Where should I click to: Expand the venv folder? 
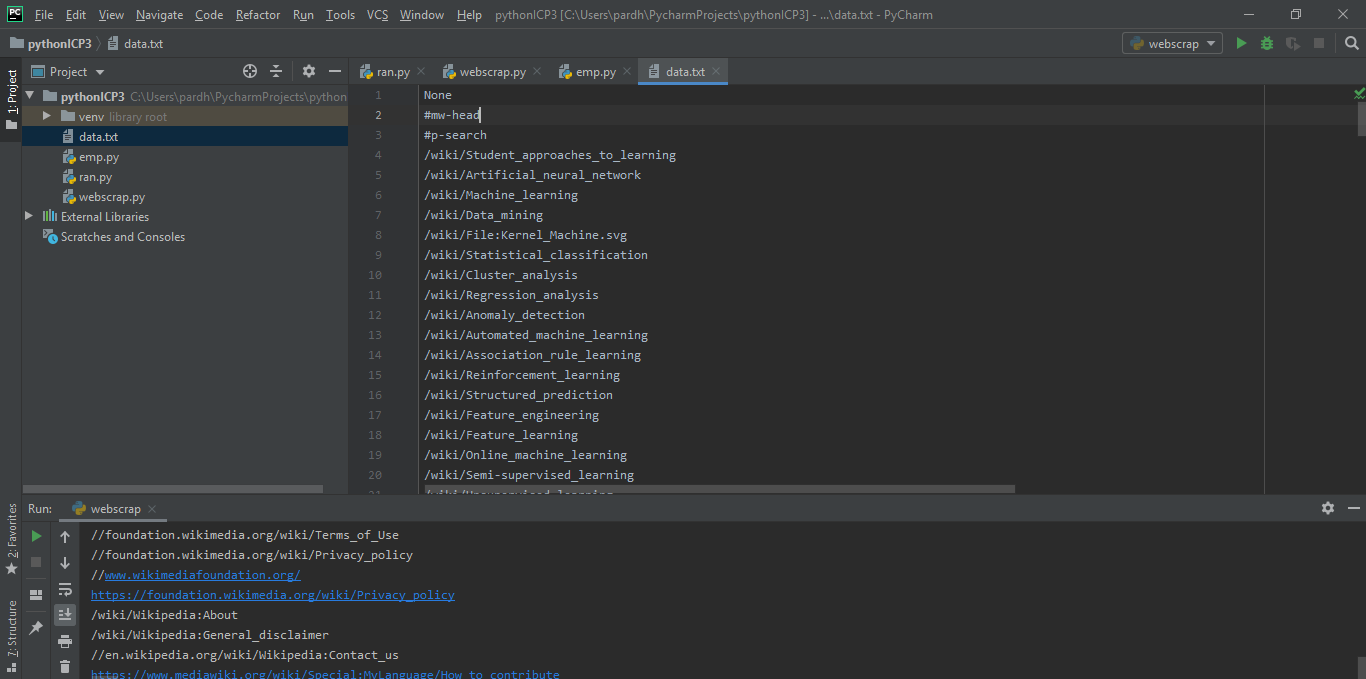pos(46,117)
